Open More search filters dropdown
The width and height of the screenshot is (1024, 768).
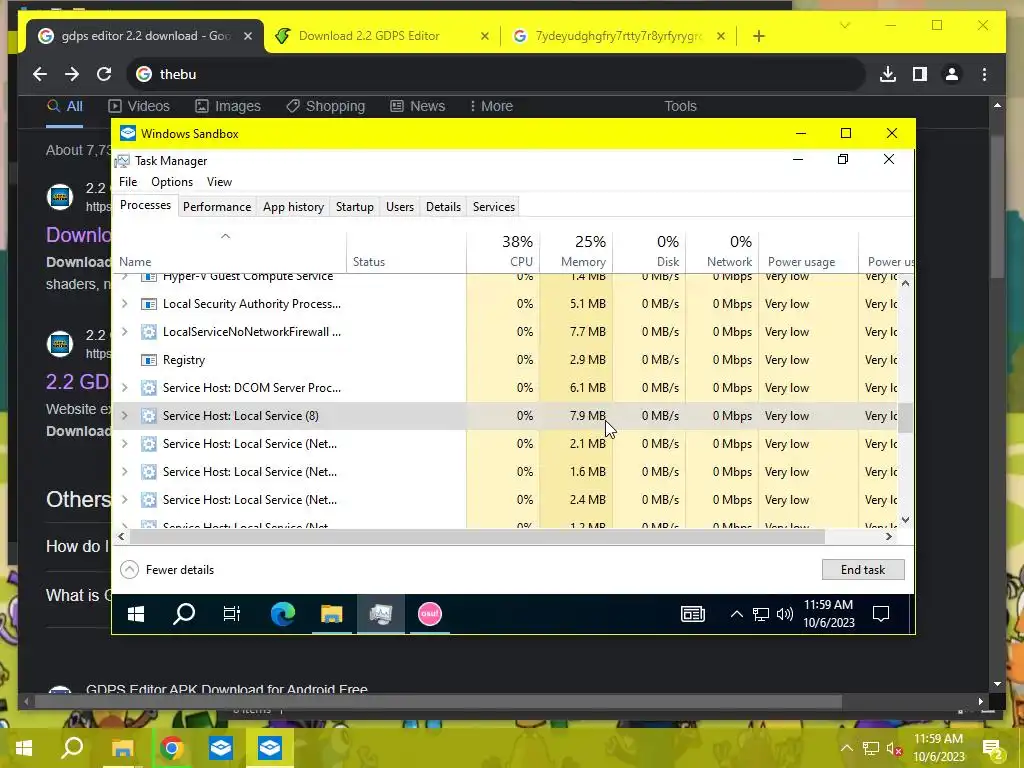(x=491, y=106)
